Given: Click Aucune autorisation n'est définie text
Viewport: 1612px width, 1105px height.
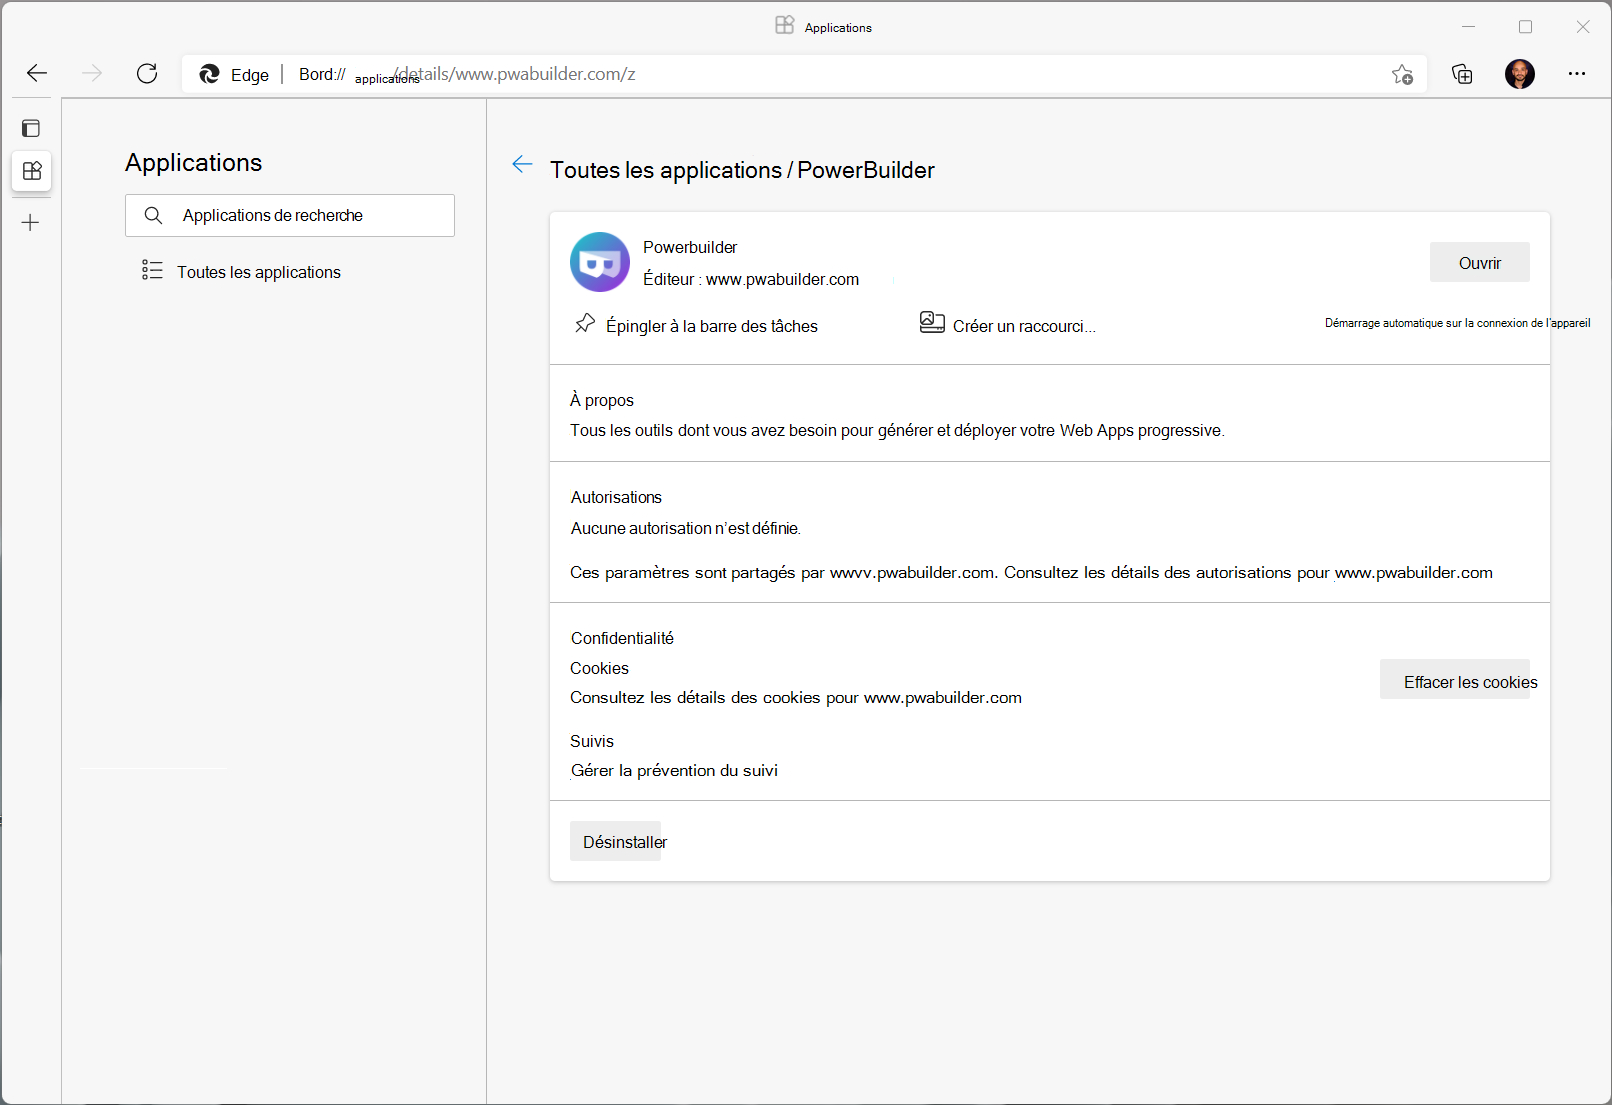Looking at the screenshot, I should (686, 528).
